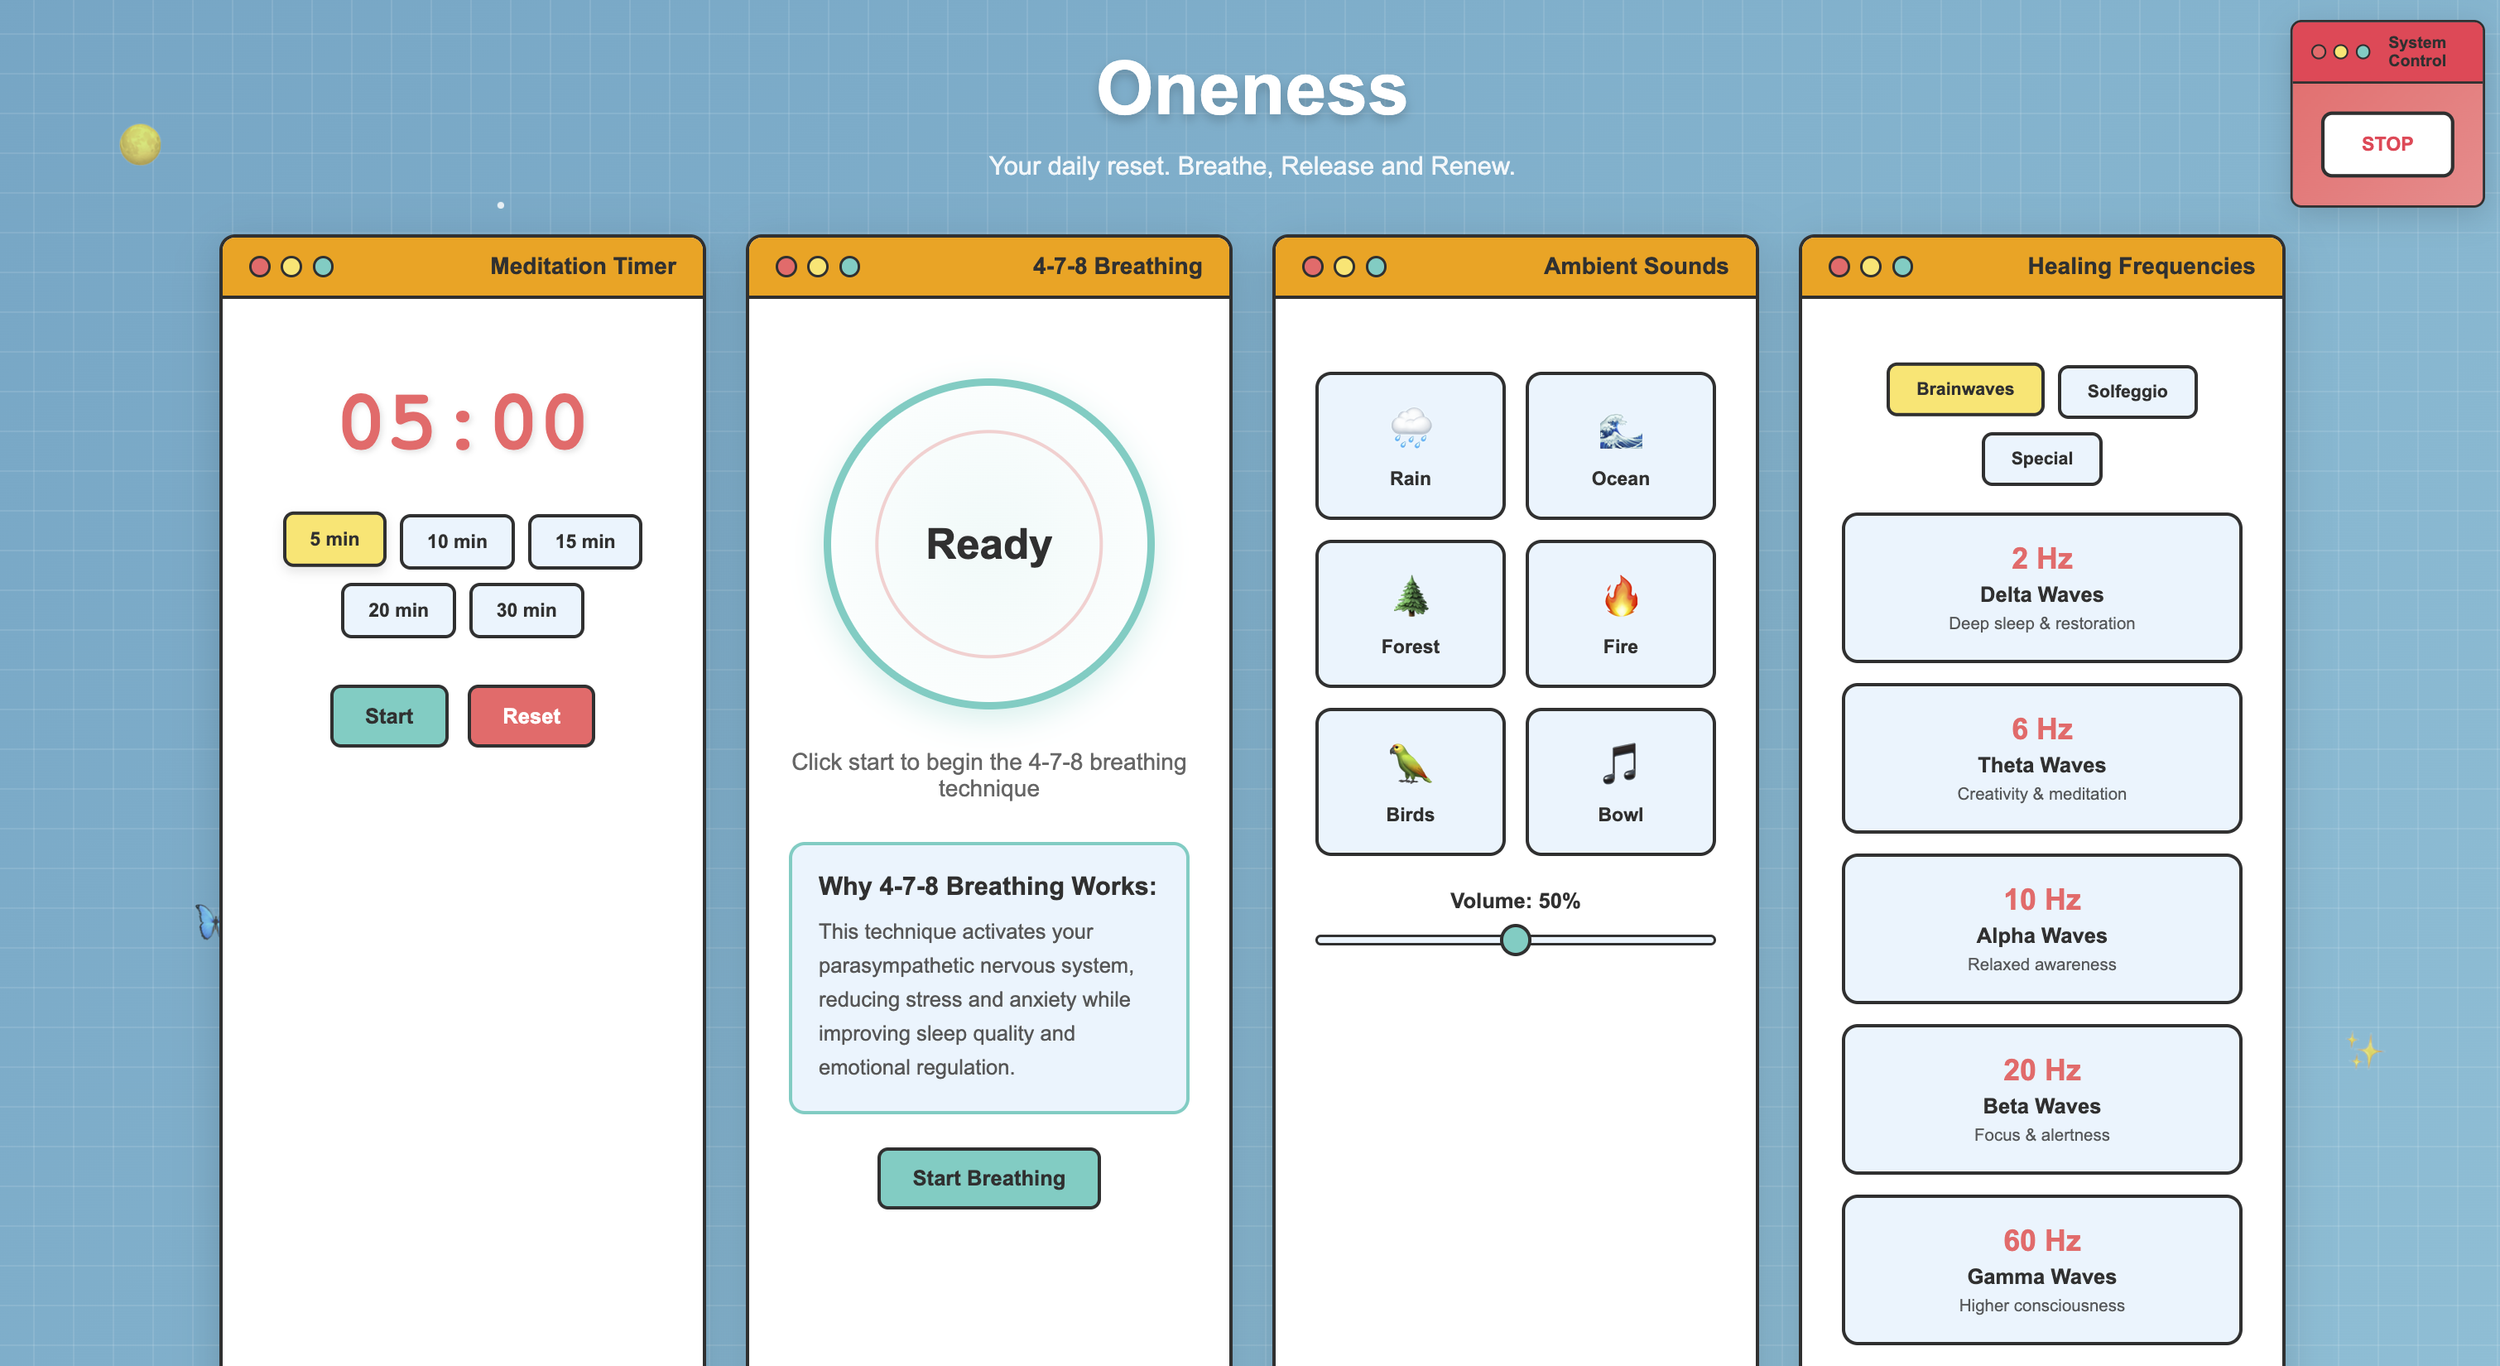Turn on the Forest sound
This screenshot has width=2500, height=1366.
coord(1409,614)
